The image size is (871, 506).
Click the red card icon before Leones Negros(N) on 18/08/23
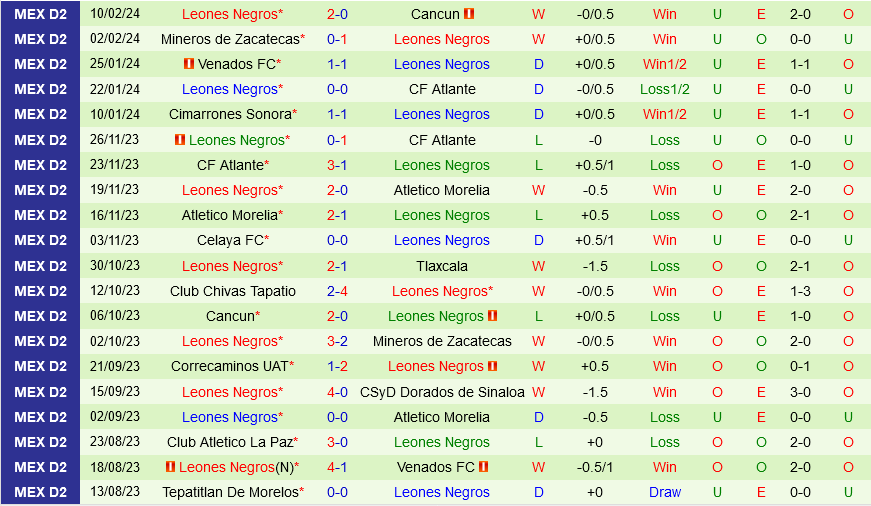point(170,467)
